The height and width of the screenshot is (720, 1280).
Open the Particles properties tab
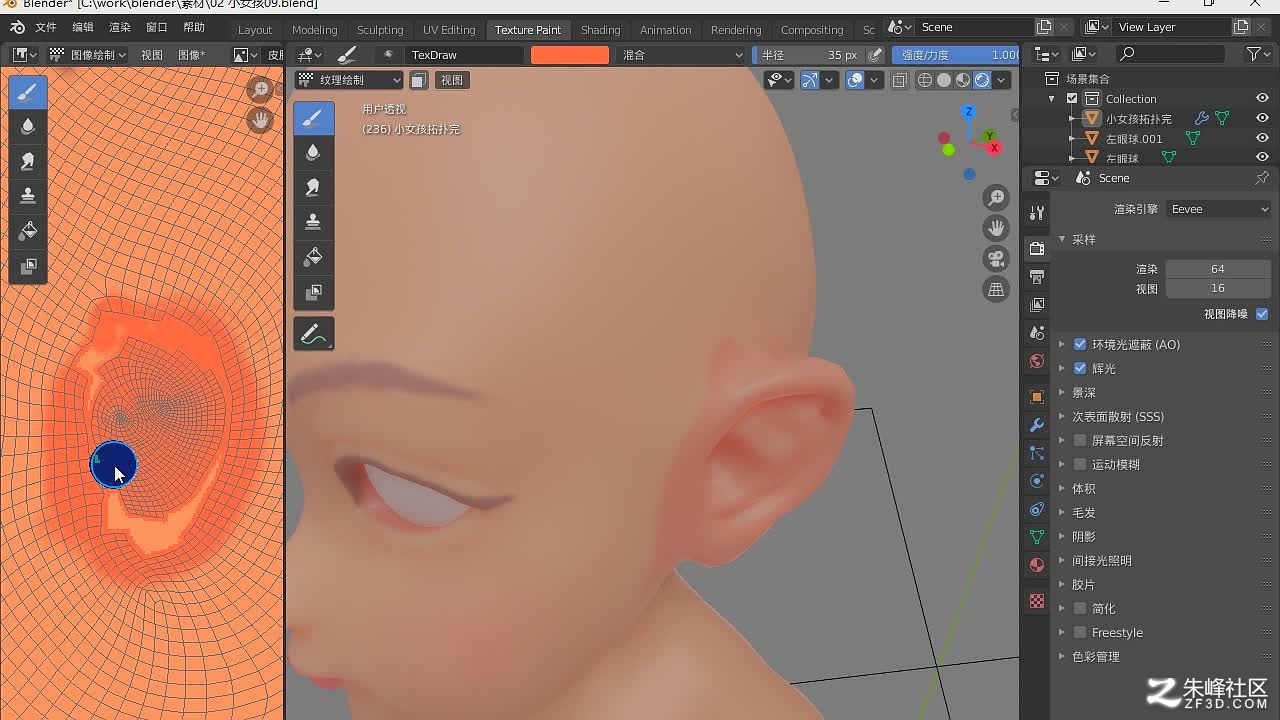1037,453
